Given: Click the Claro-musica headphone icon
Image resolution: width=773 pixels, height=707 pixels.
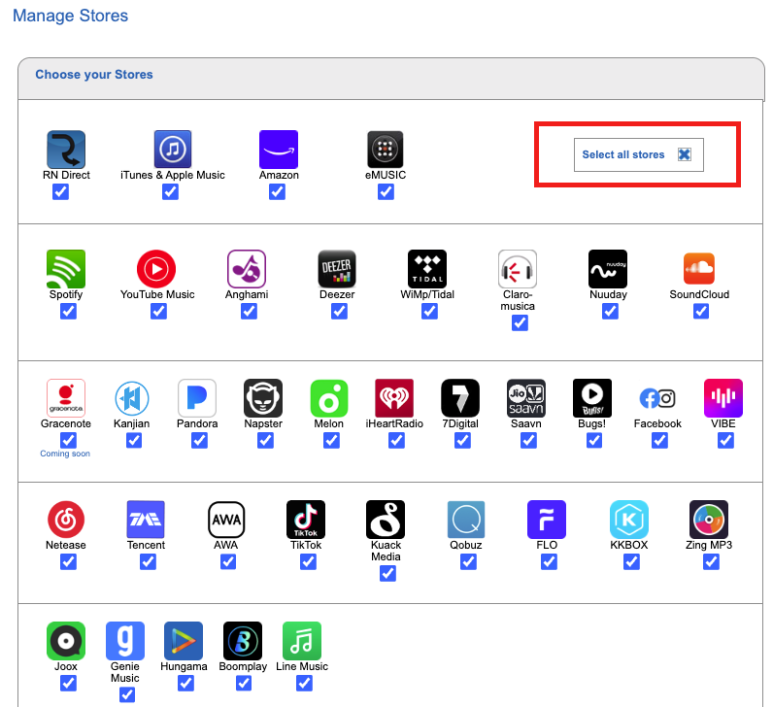Looking at the screenshot, I should pos(518,269).
